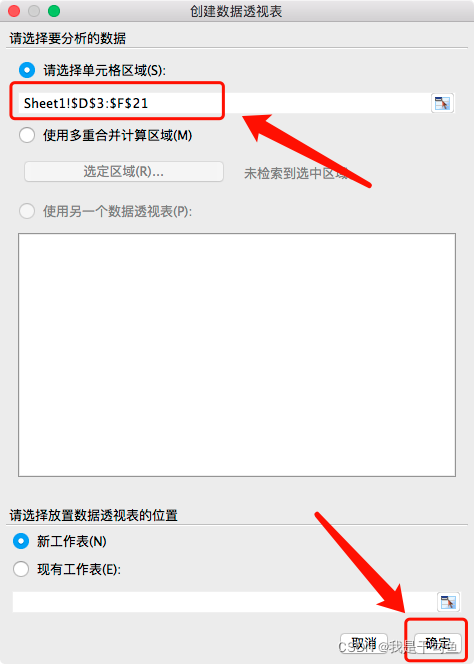The image size is (474, 664).
Task: Click inside the empty pivot table list box
Action: point(237,355)
